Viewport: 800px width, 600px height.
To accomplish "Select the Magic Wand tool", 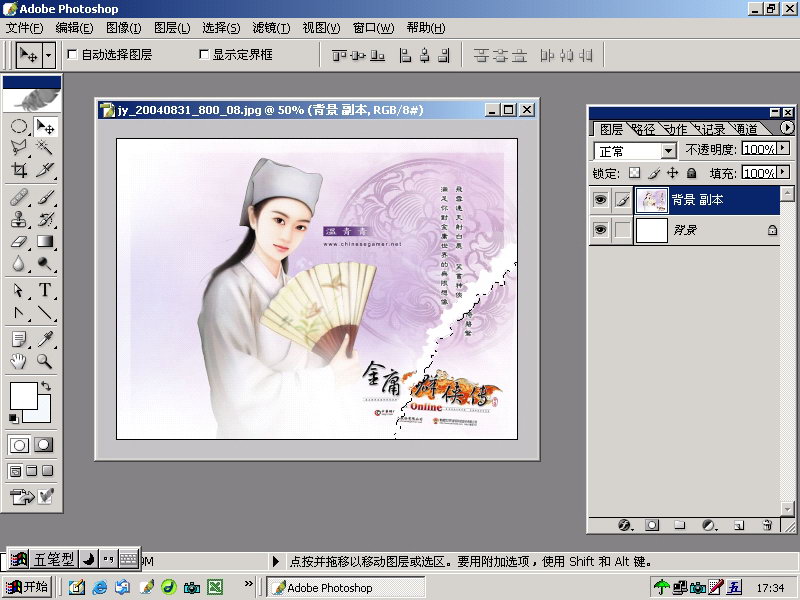I will pos(45,148).
